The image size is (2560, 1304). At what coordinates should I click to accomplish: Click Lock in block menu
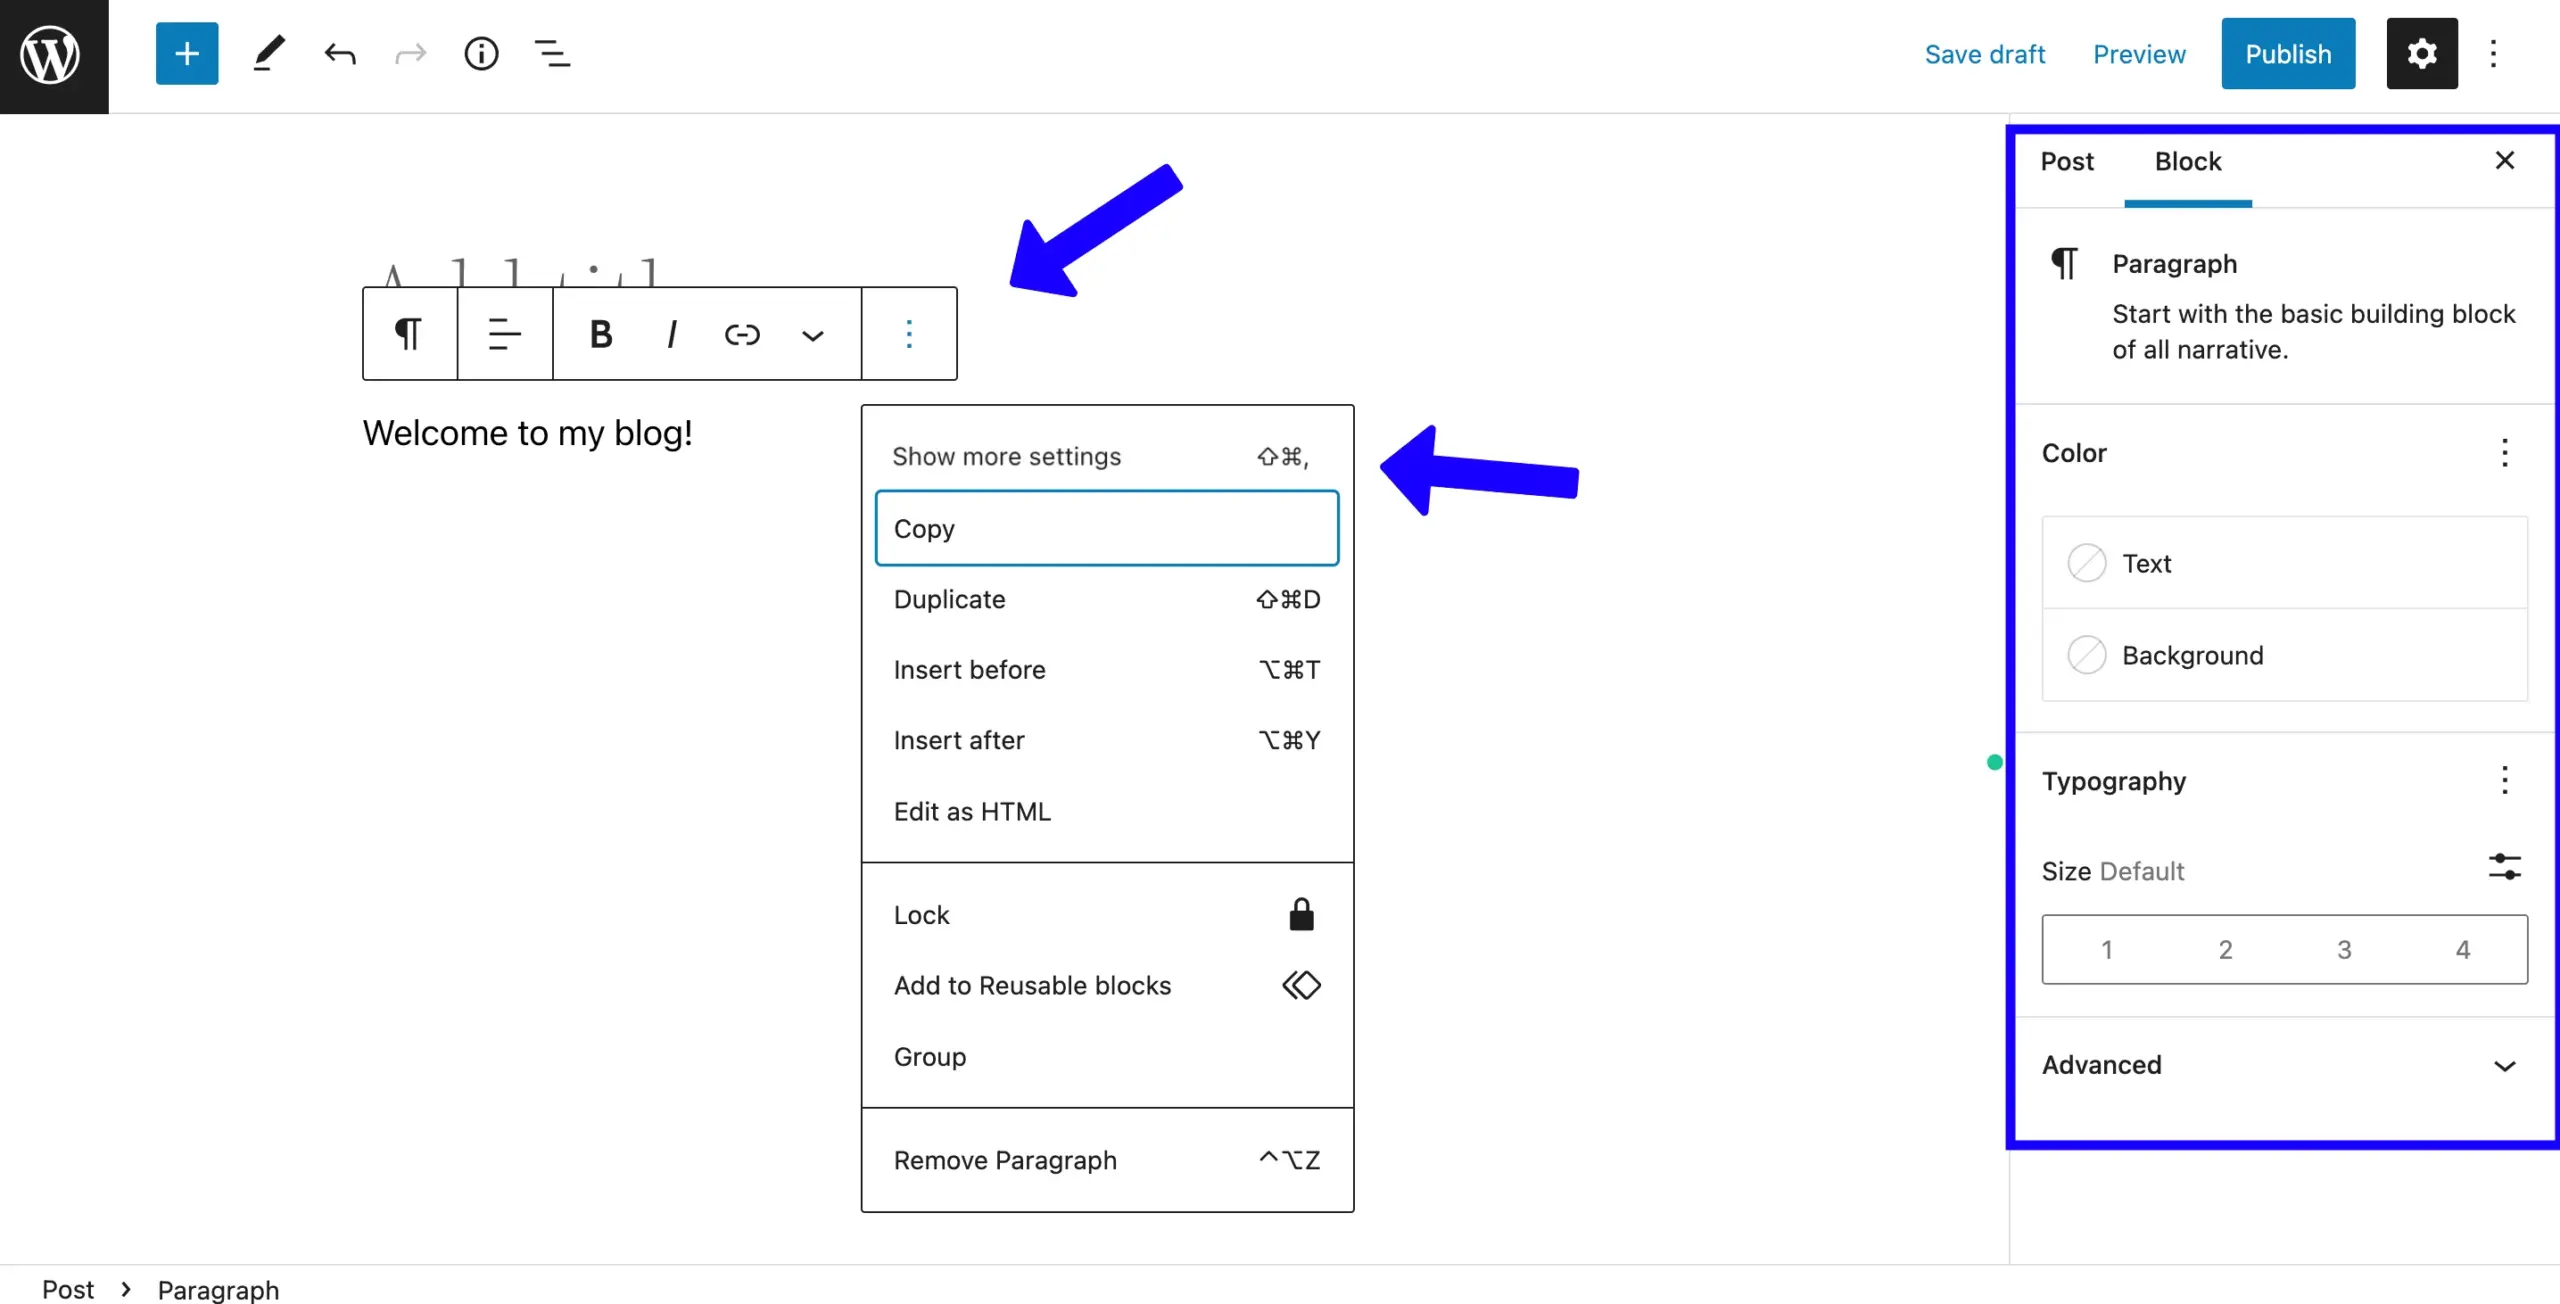1107,915
